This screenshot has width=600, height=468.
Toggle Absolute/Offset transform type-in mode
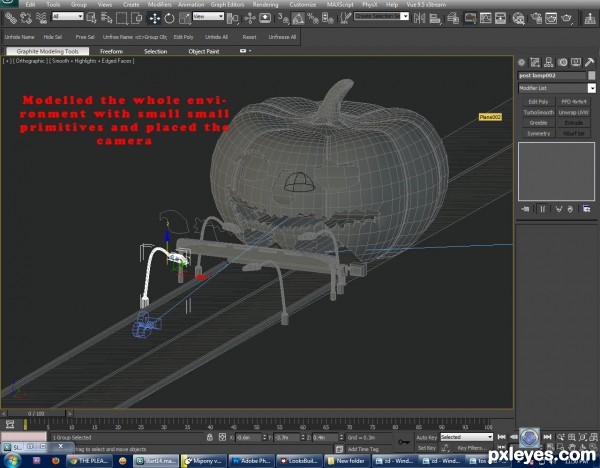pyautogui.click(x=222, y=437)
